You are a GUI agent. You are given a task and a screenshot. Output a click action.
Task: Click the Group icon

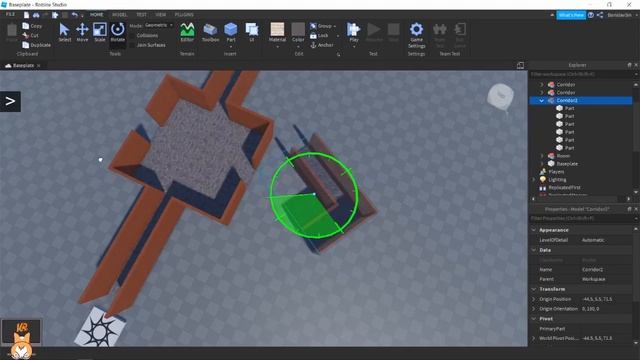pyautogui.click(x=313, y=26)
